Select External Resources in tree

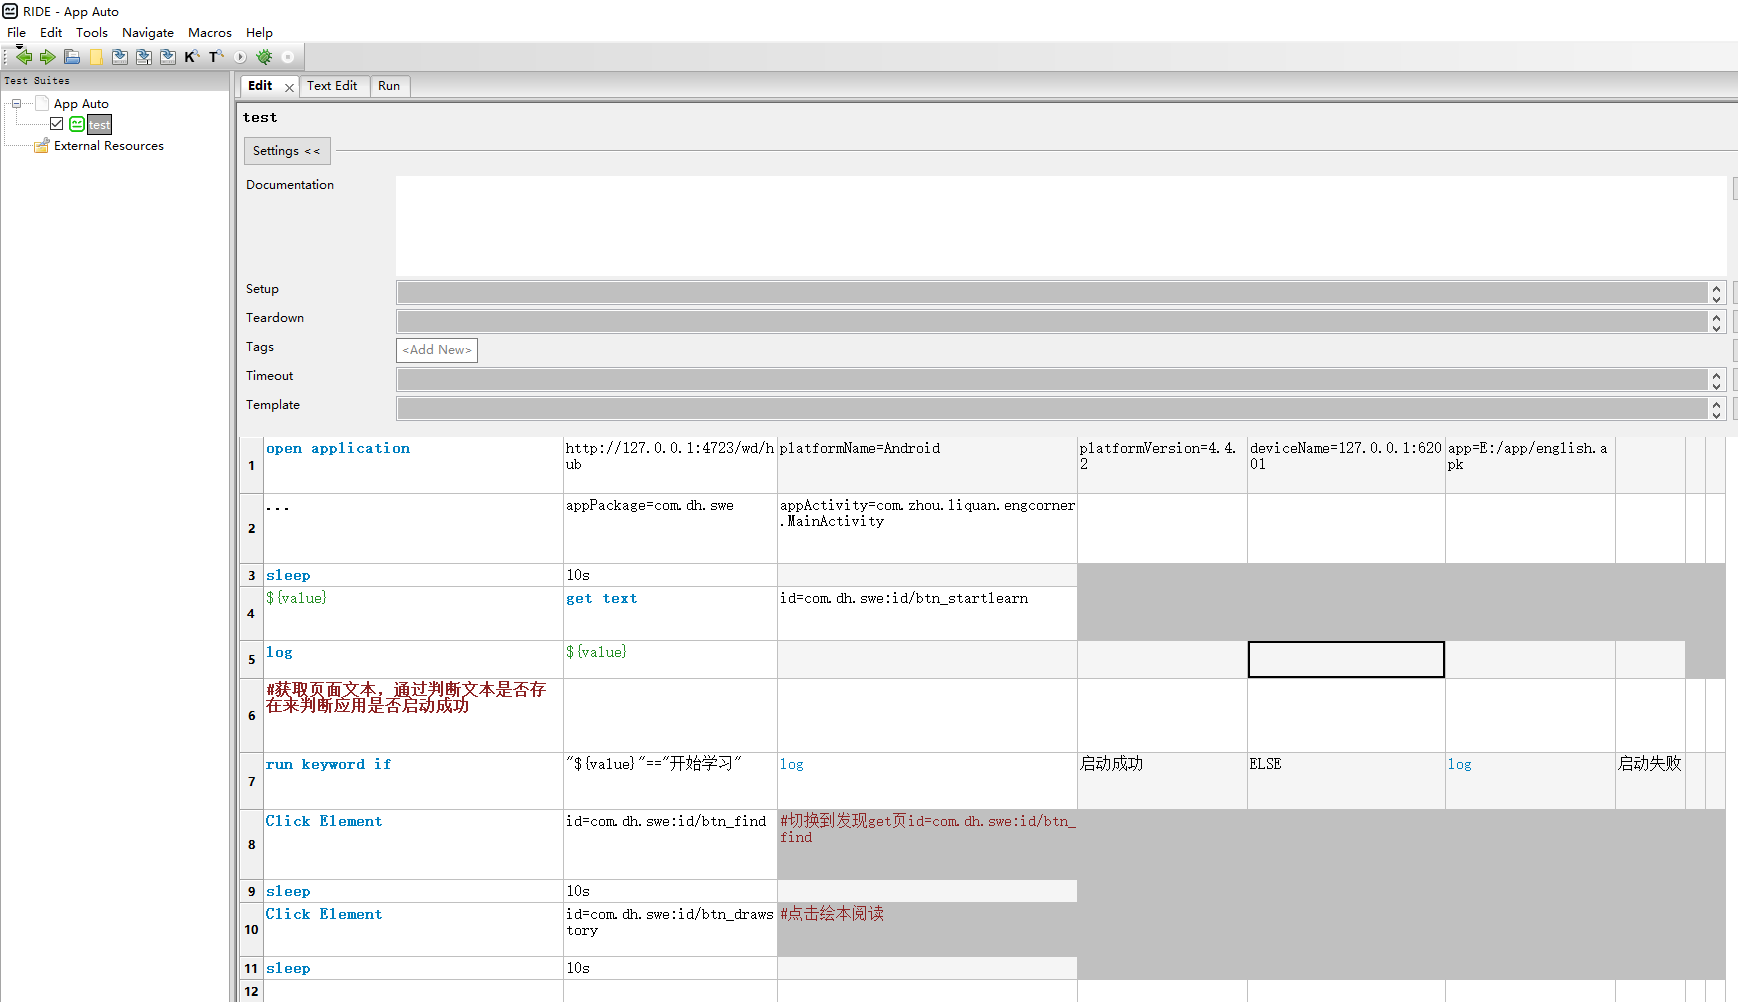[x=109, y=146]
